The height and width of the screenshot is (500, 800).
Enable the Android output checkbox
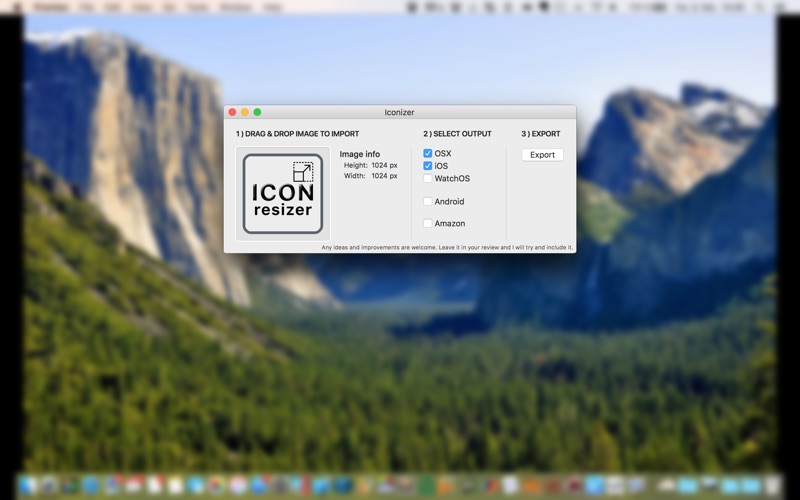[428, 202]
